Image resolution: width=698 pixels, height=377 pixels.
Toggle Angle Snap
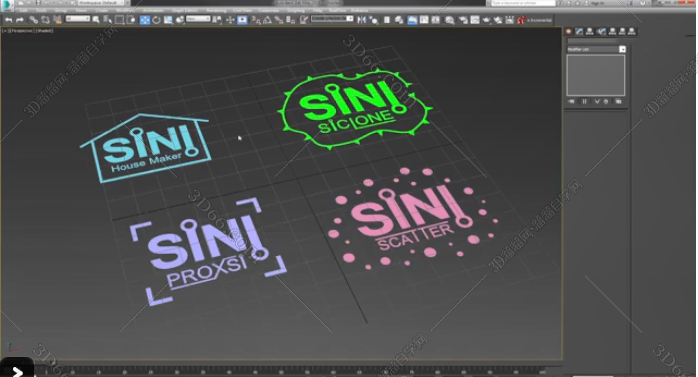(x=267, y=20)
